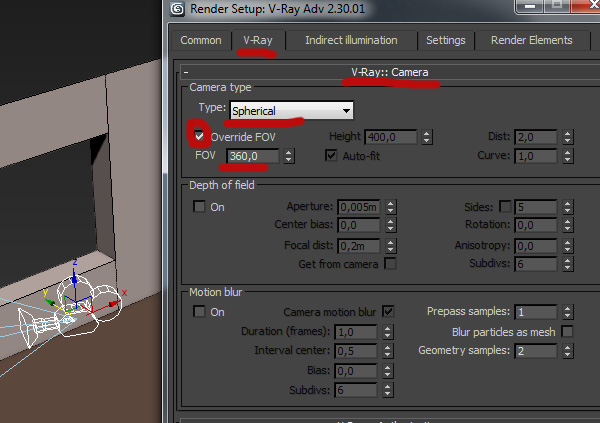
Task: Click the Prepass samples field
Action: point(535,312)
